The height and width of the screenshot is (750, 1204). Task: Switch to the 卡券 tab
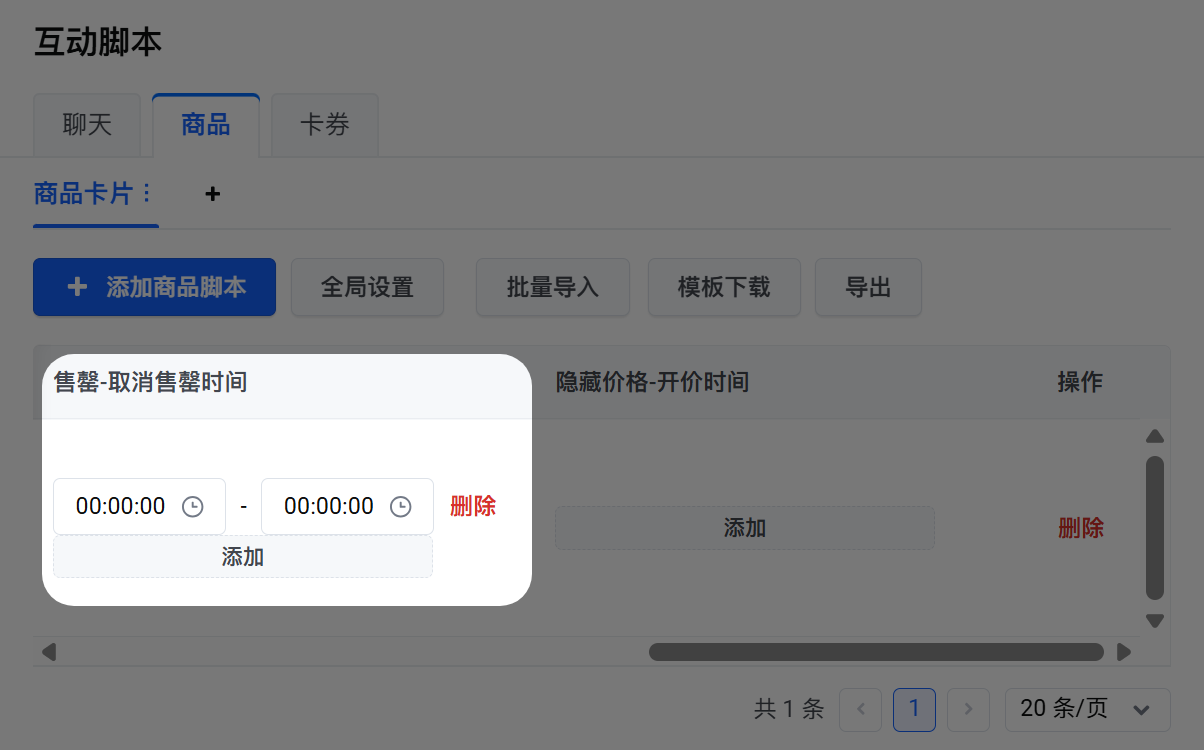325,125
